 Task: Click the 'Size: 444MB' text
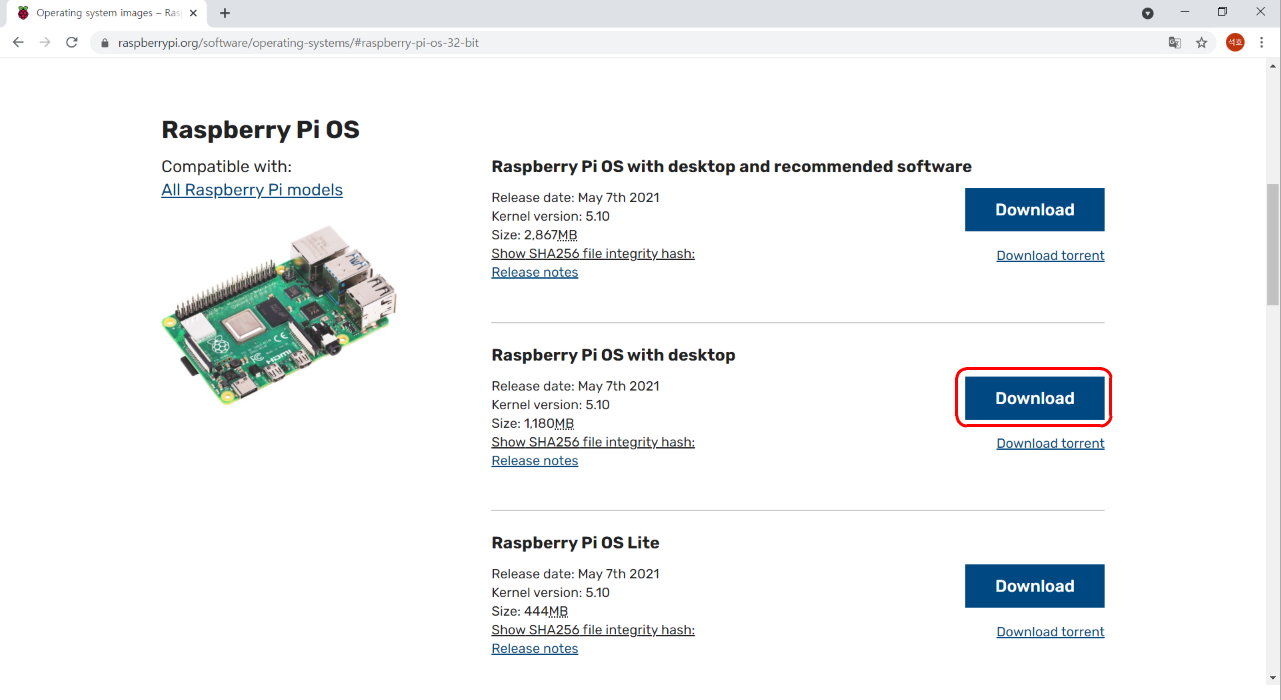pos(530,611)
